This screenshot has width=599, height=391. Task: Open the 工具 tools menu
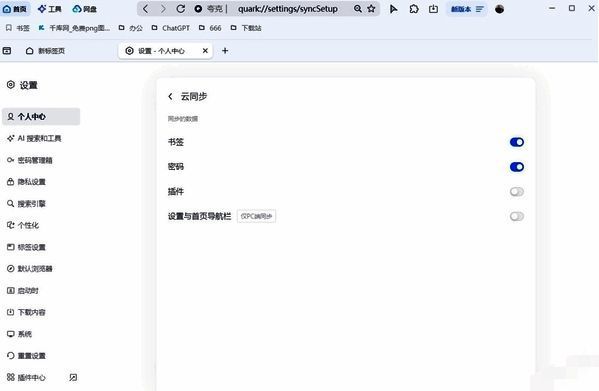coord(49,9)
